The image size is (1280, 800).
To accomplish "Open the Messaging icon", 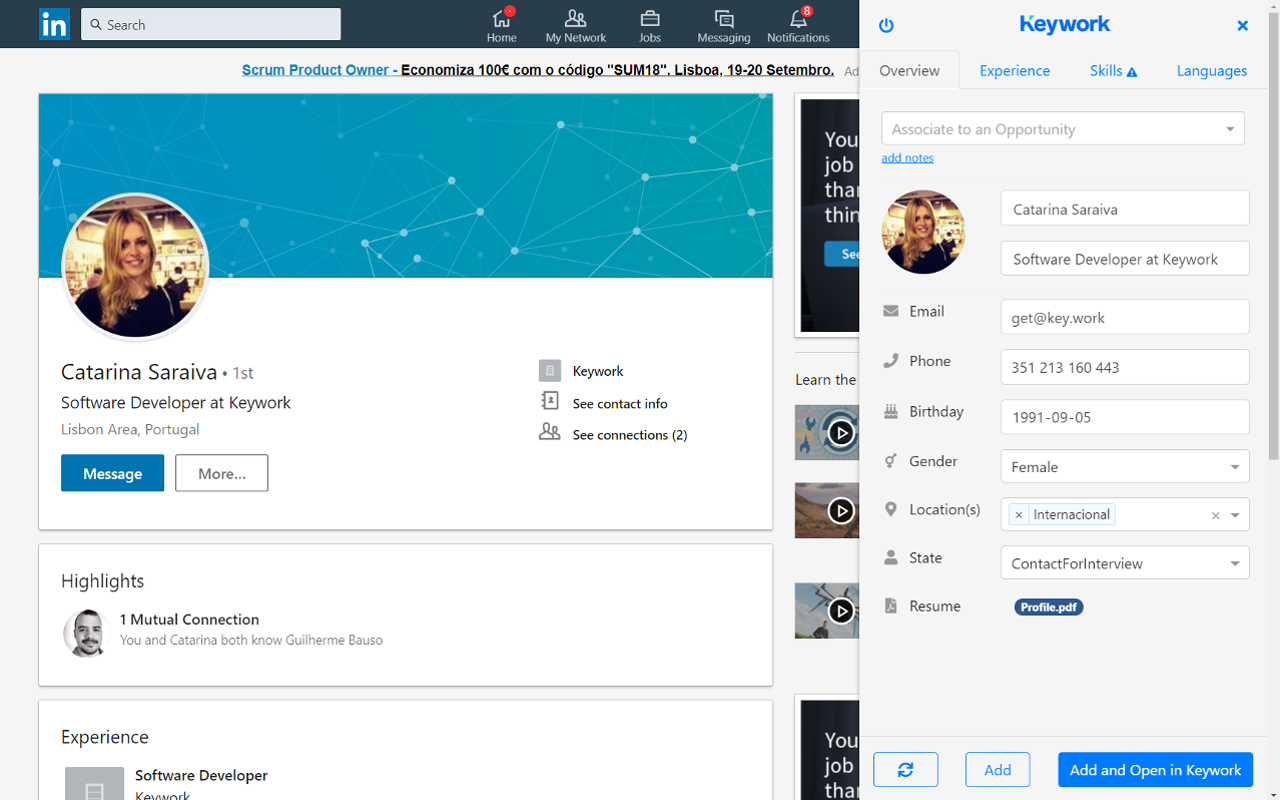I will (x=724, y=18).
